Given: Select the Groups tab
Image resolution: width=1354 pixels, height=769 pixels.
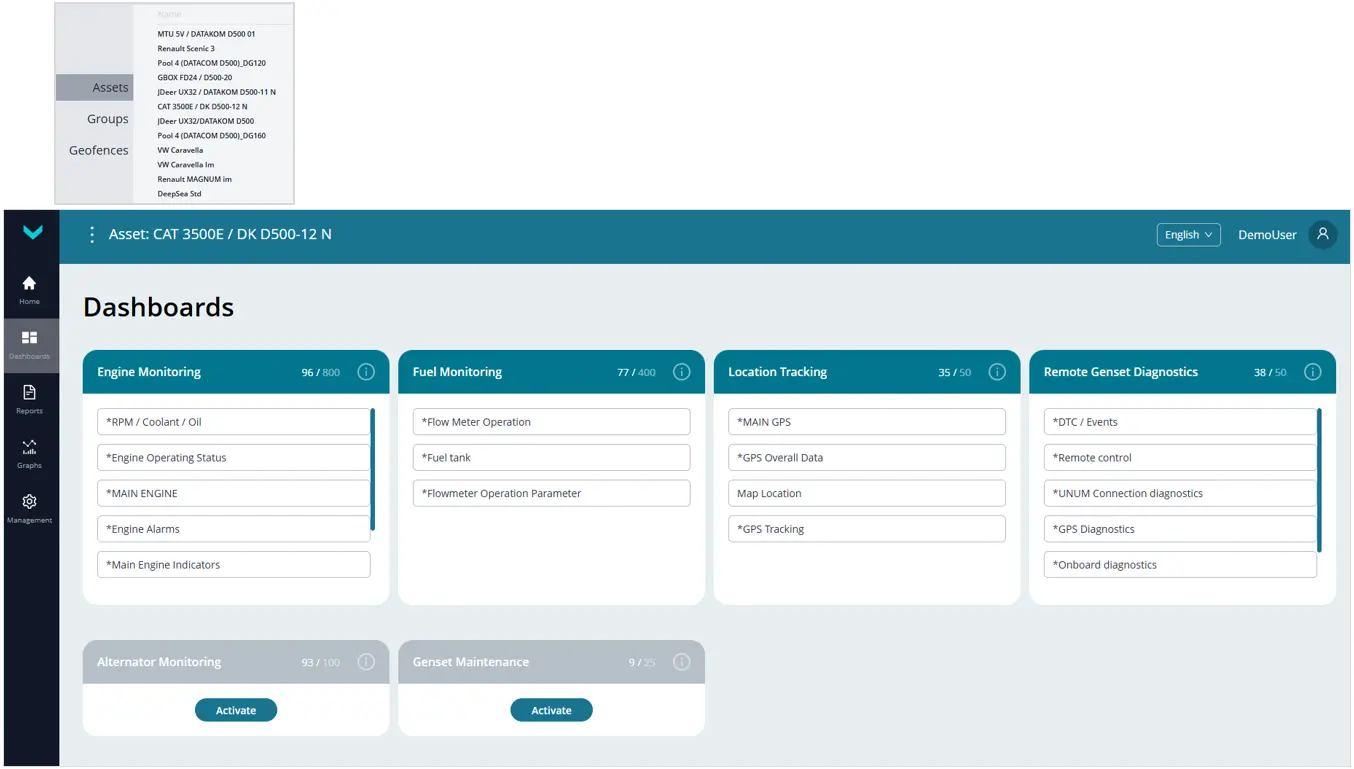Looking at the screenshot, I should point(107,119).
